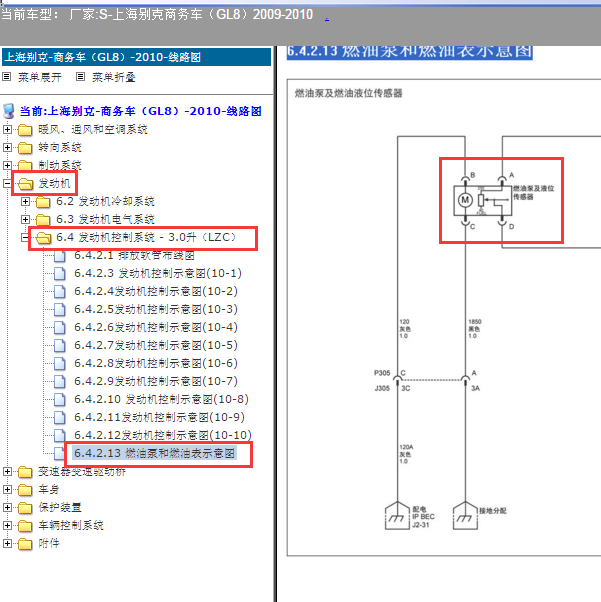Click the 菜单折叠 link

(x=114, y=77)
